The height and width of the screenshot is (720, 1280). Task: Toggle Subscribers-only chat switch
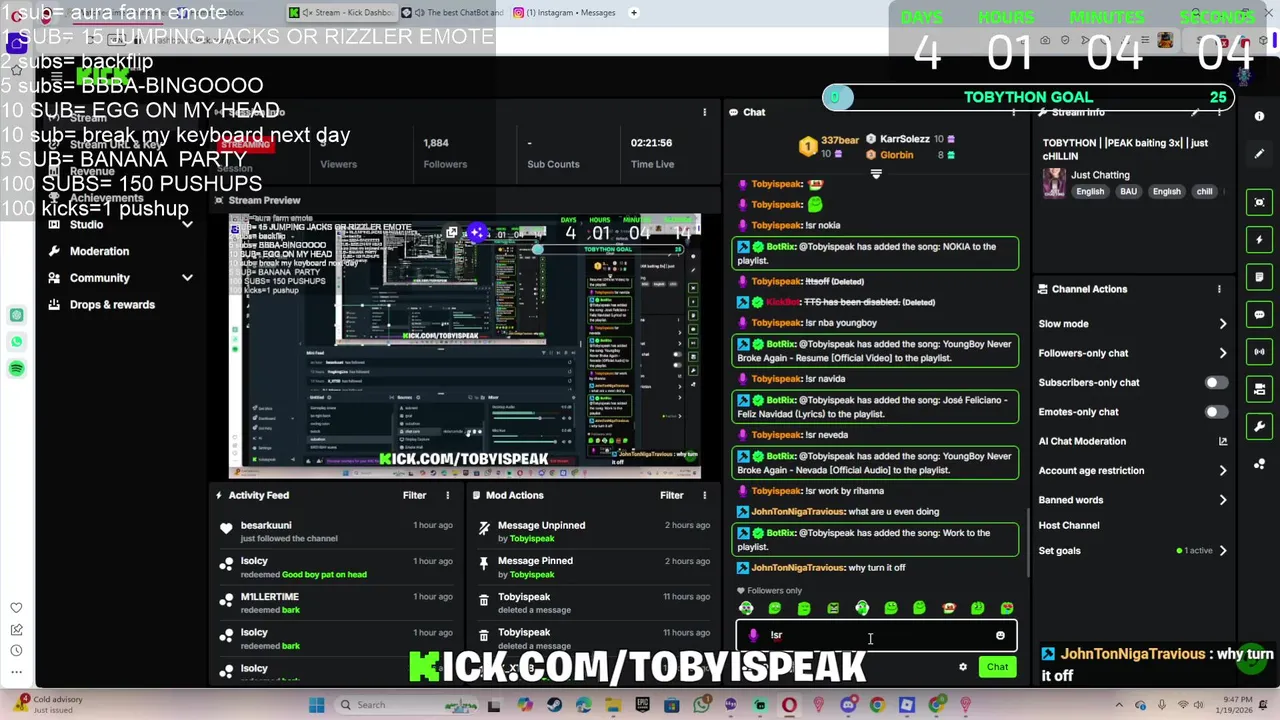[x=1214, y=383]
